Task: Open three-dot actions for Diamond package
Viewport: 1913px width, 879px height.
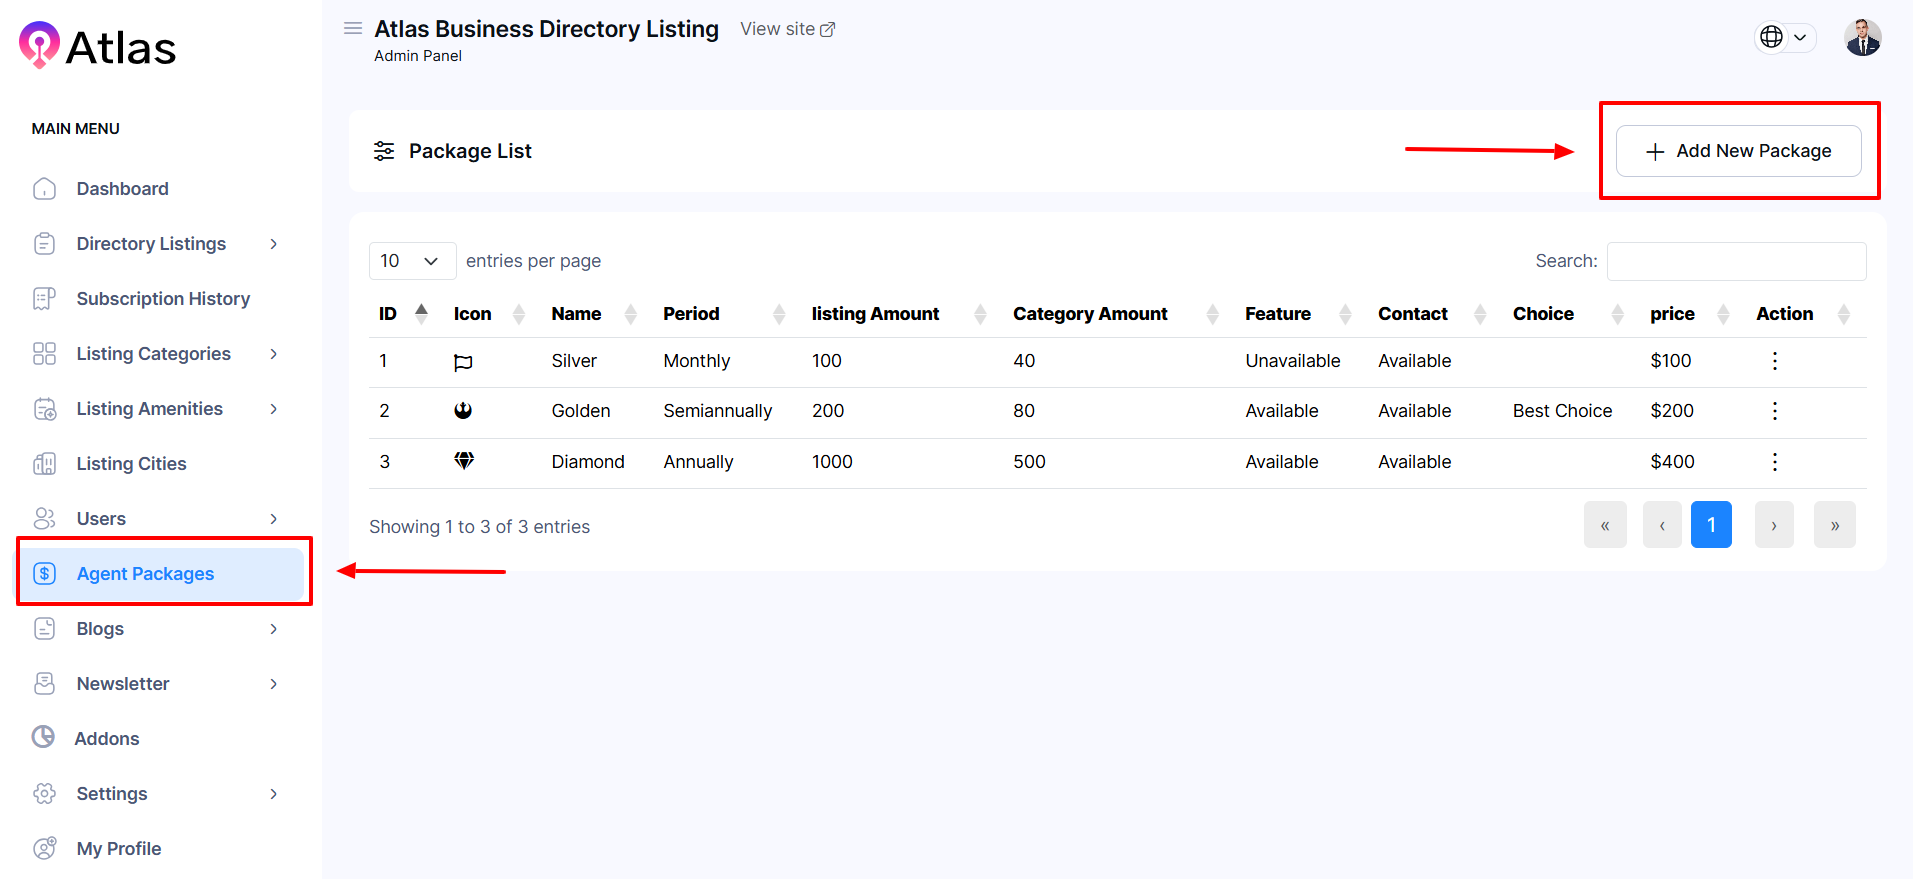Action: [1774, 462]
